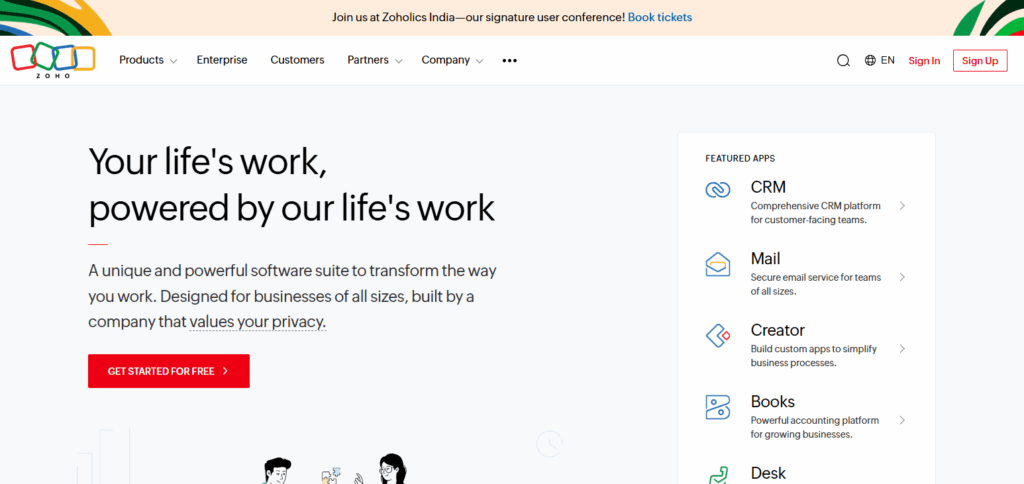The width and height of the screenshot is (1024, 484).
Task: Click the globe language icon
Action: point(870,60)
